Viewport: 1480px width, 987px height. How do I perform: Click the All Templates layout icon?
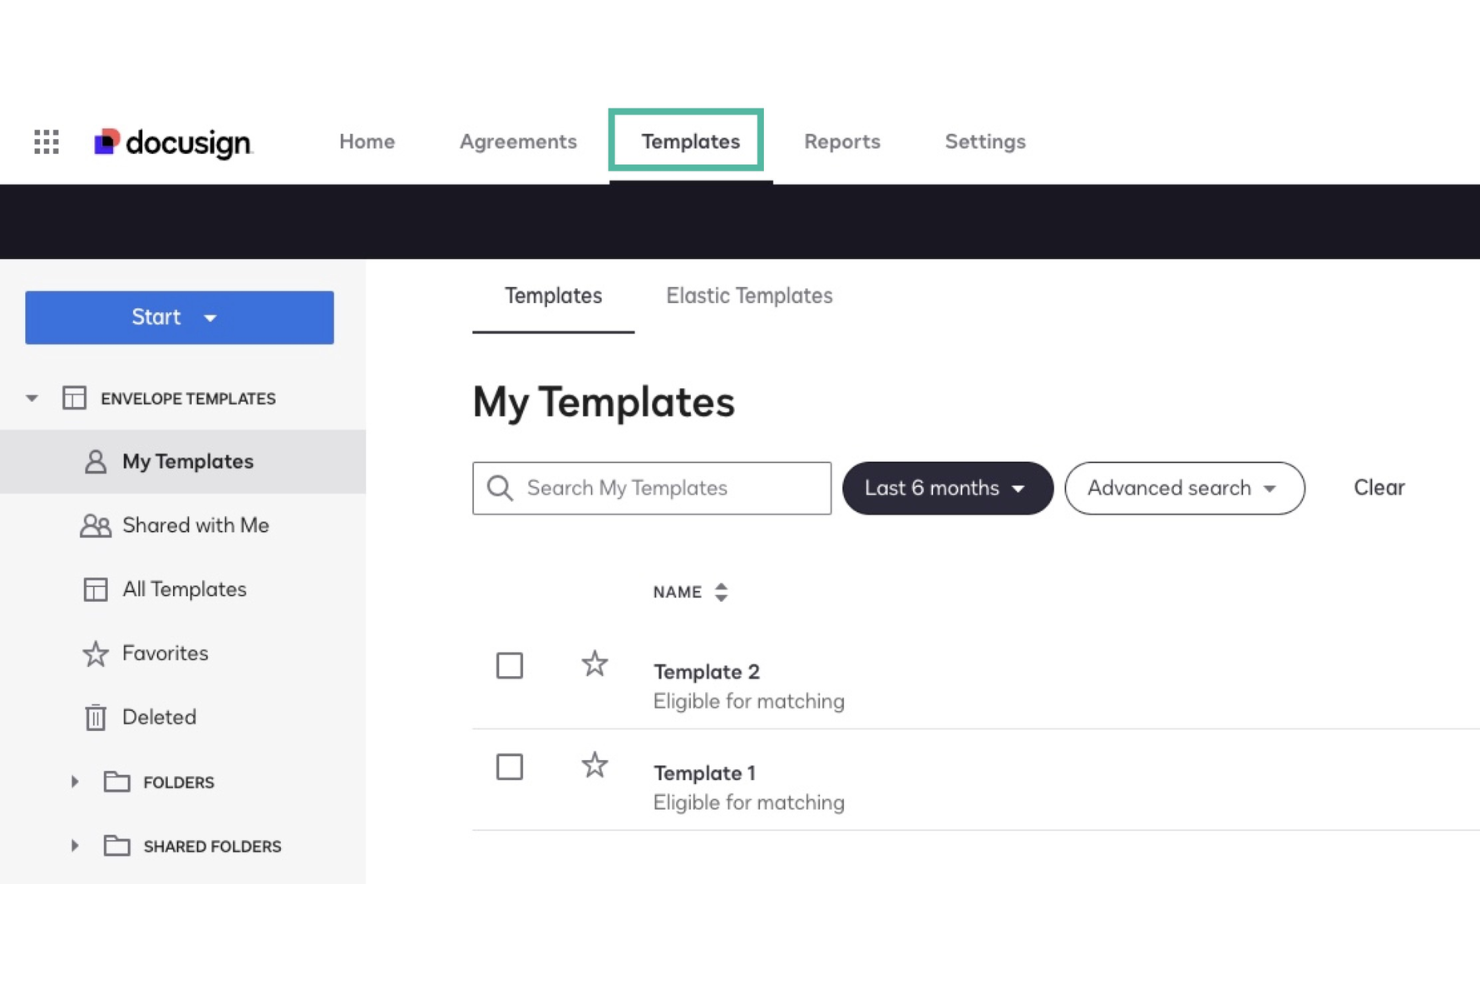pyautogui.click(x=95, y=590)
